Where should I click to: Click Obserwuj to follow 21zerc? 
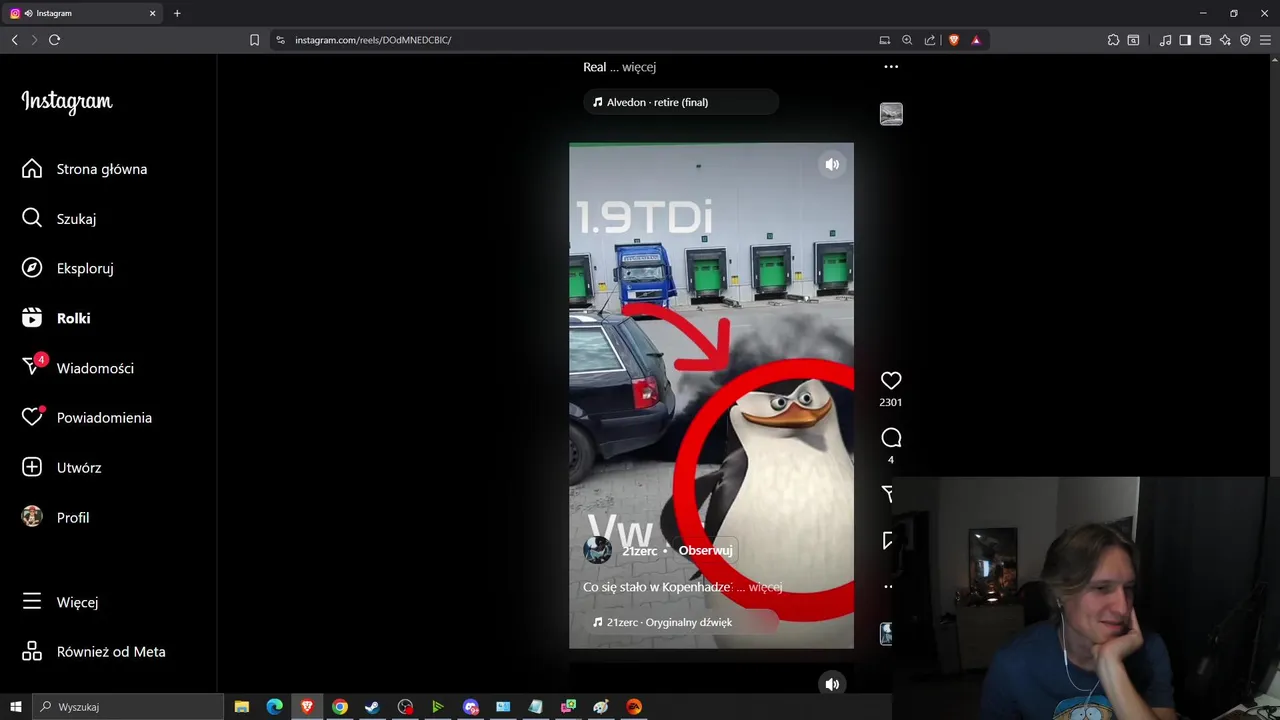pyautogui.click(x=705, y=551)
